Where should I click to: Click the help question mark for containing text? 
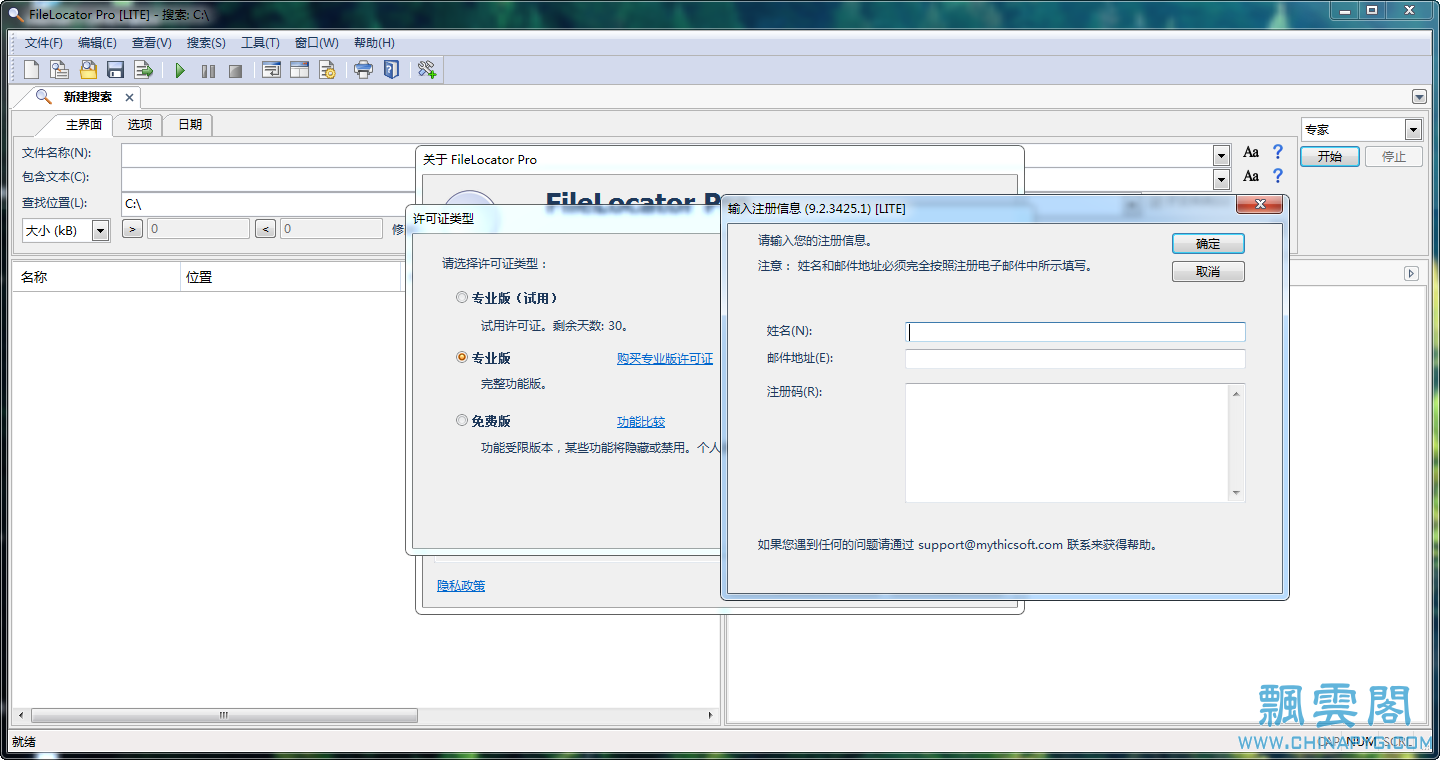coord(1277,177)
